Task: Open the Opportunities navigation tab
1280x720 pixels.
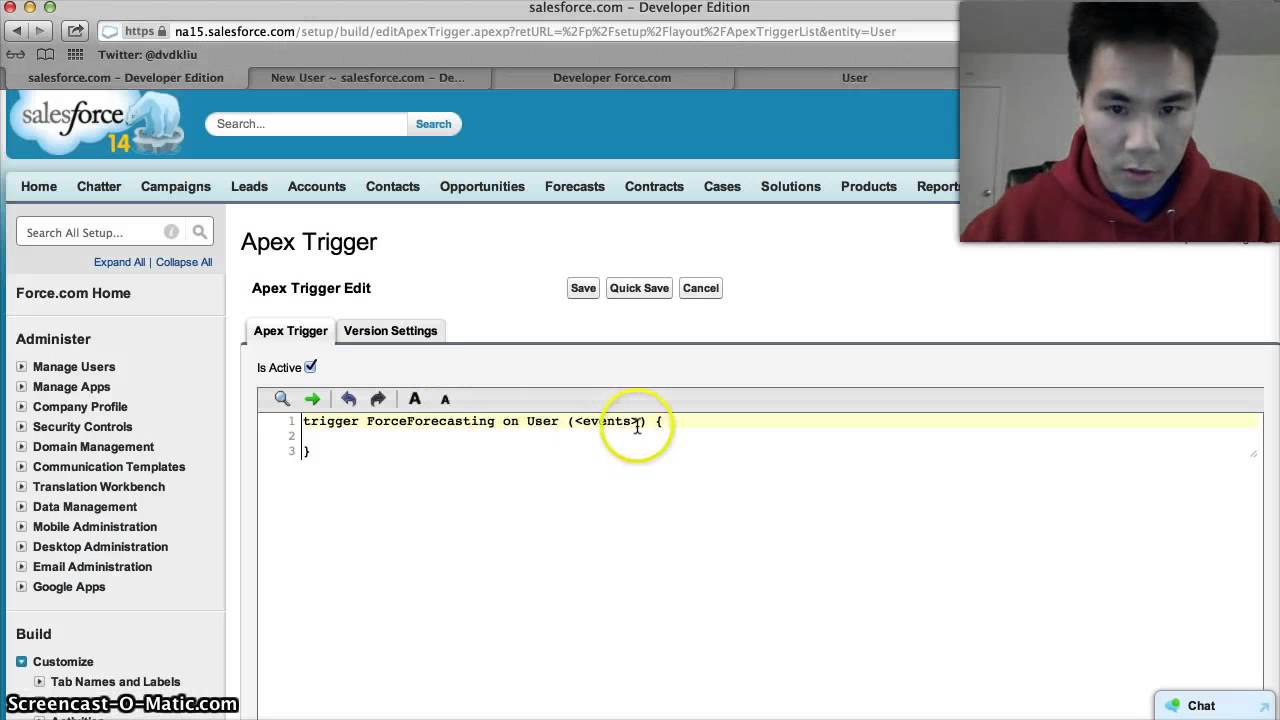Action: [482, 187]
